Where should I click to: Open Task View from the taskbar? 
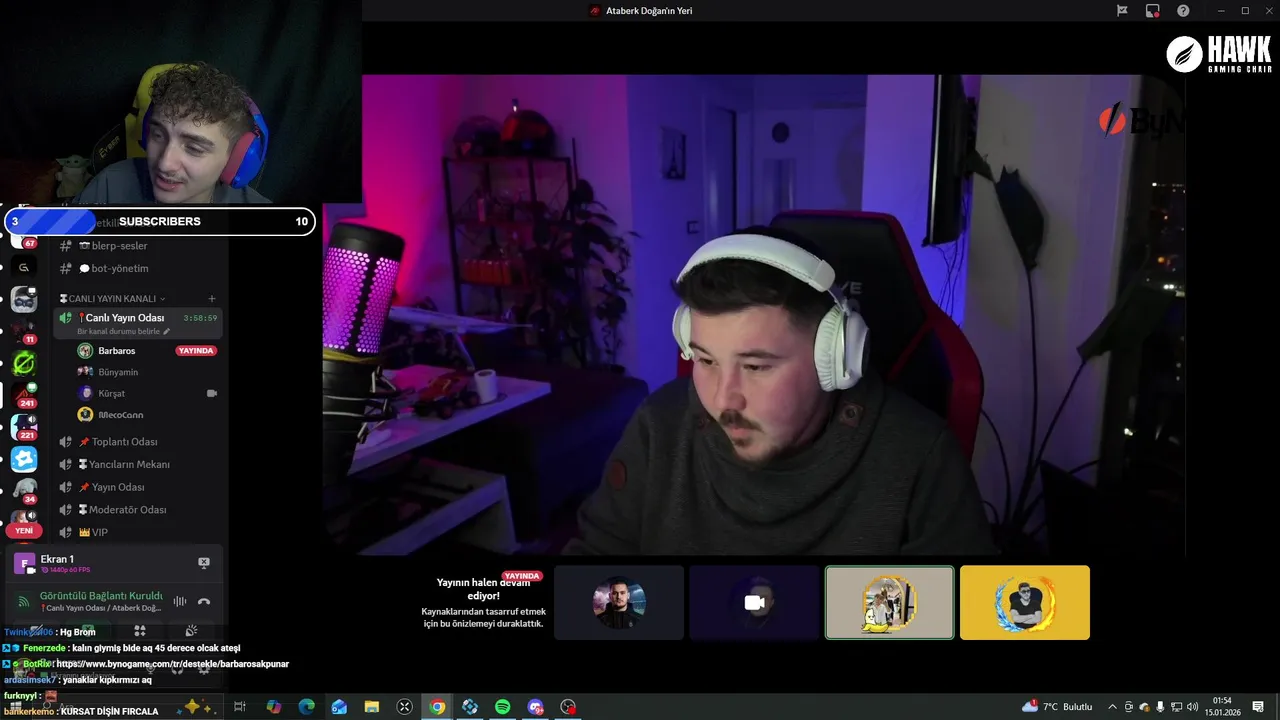(x=240, y=707)
